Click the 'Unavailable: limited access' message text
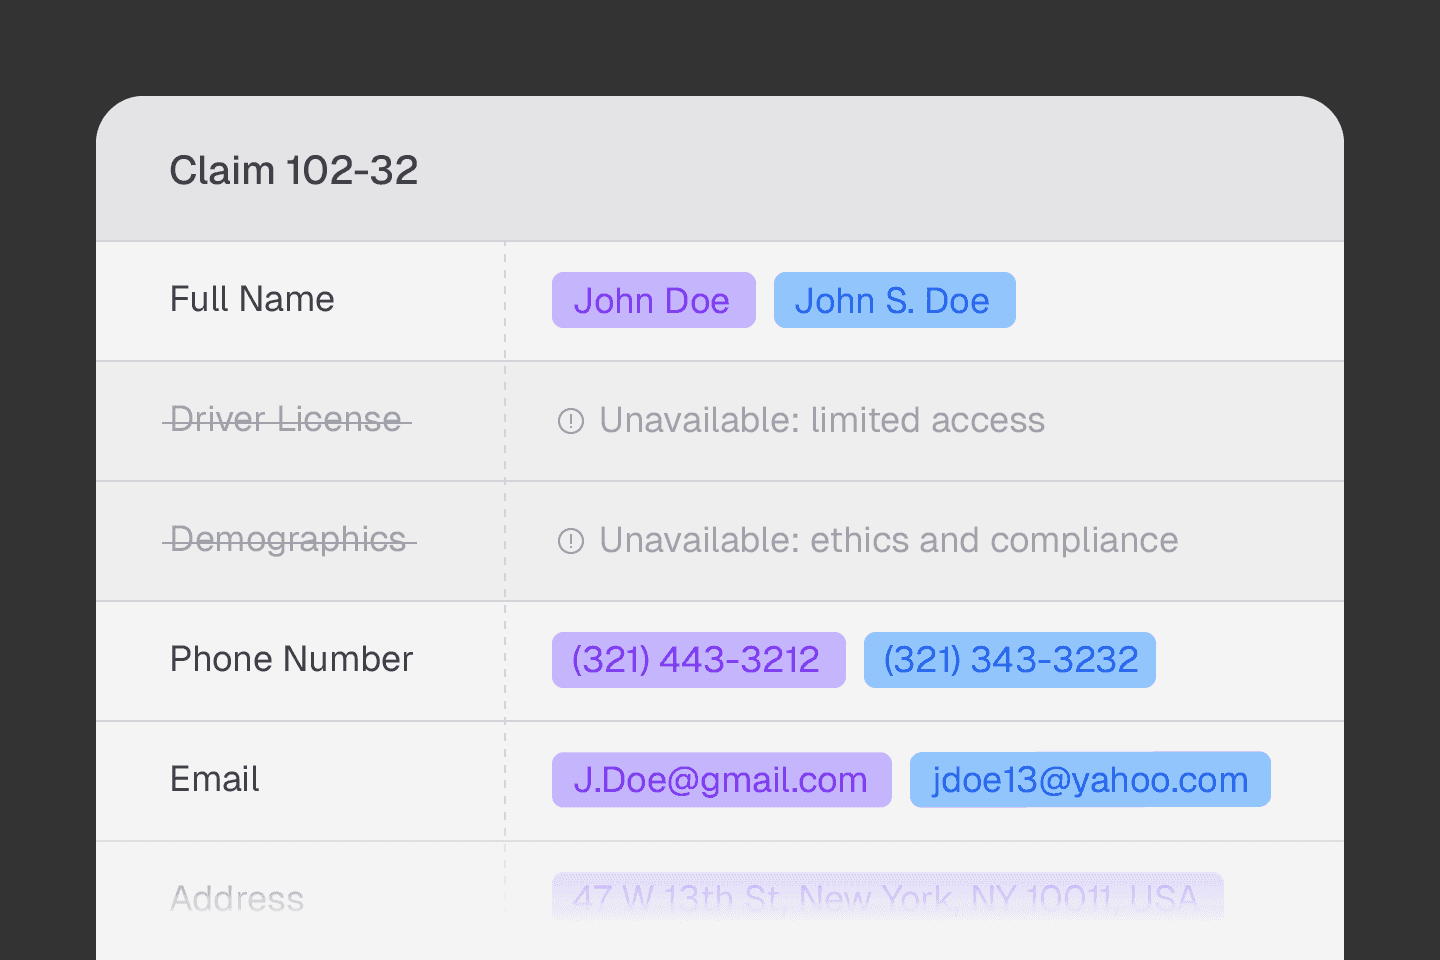The image size is (1440, 960). point(821,421)
